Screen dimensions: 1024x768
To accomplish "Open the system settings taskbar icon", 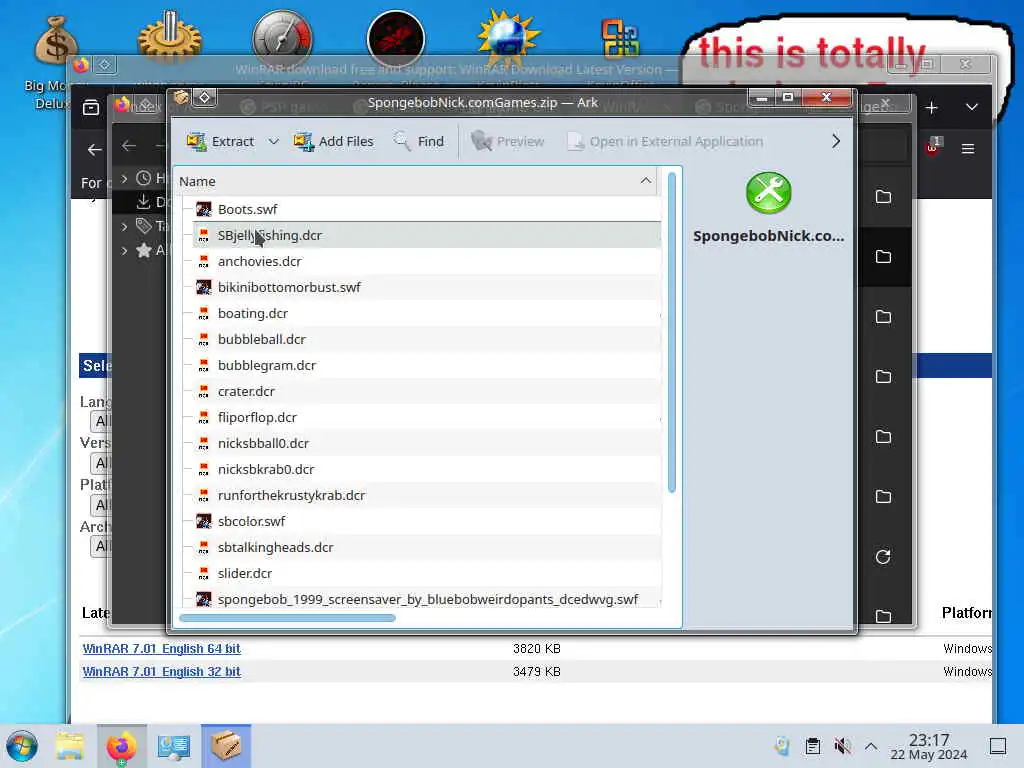I will 174,746.
